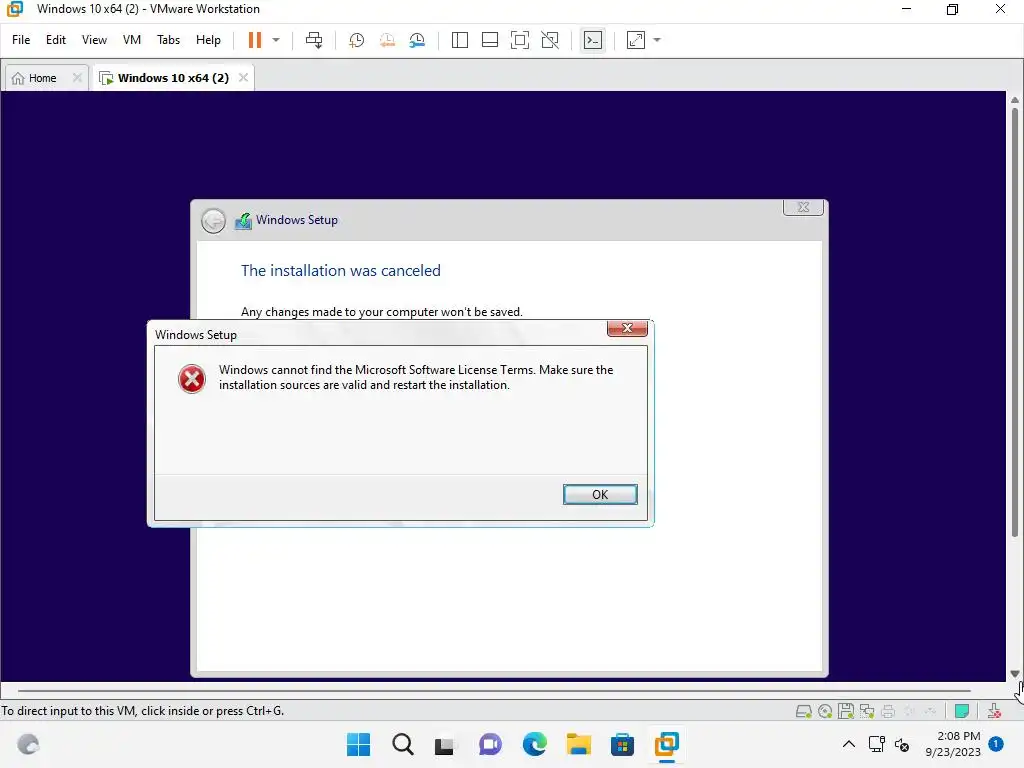Click the red error icon in the dialog
The image size is (1024, 768).
(192, 379)
